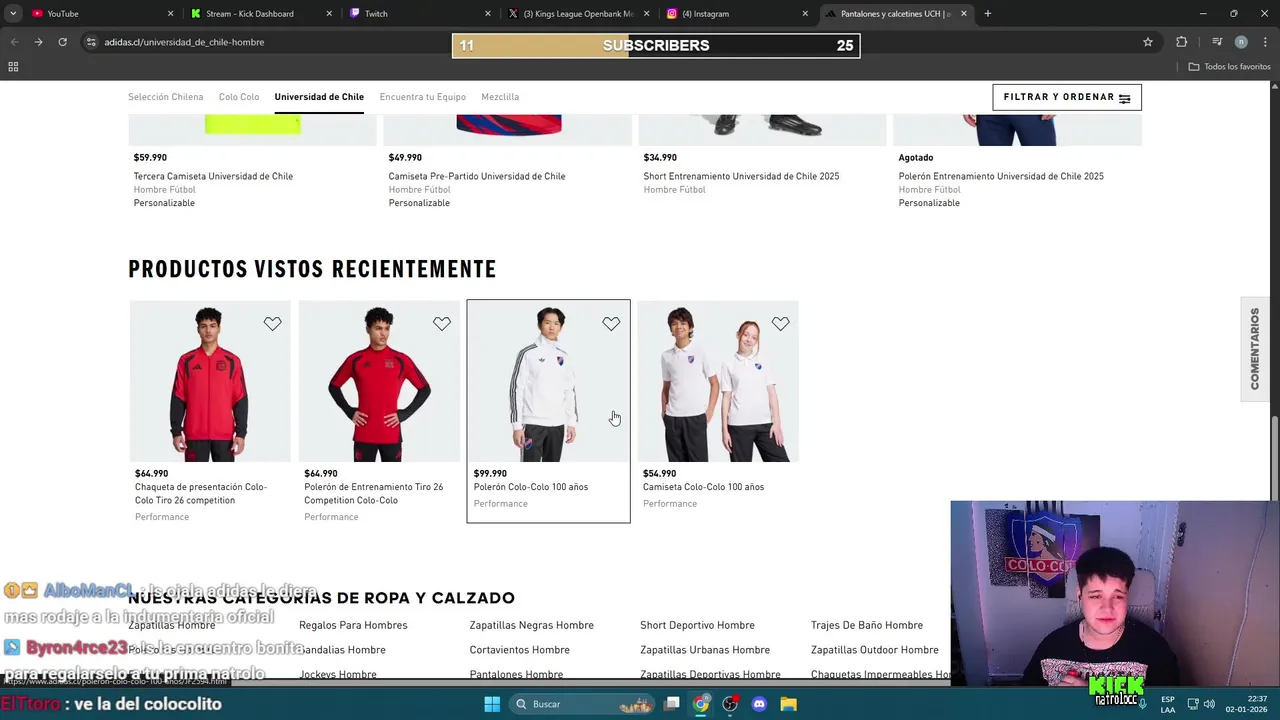Go back to previous page
The image size is (1280, 720).
14,42
